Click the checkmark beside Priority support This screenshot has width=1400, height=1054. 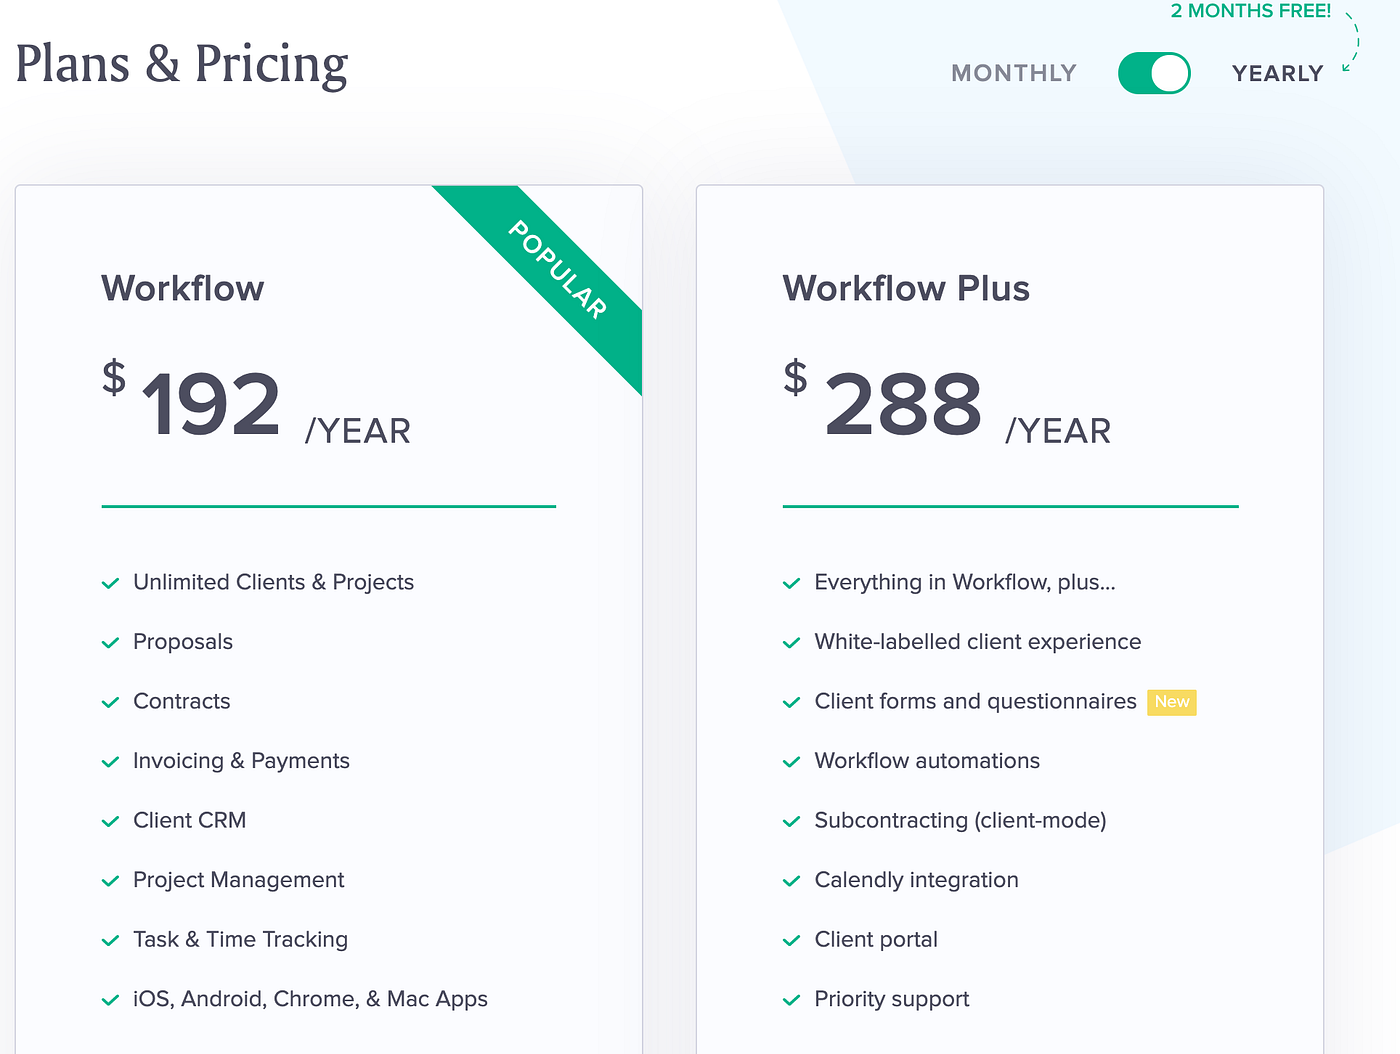pyautogui.click(x=792, y=1000)
